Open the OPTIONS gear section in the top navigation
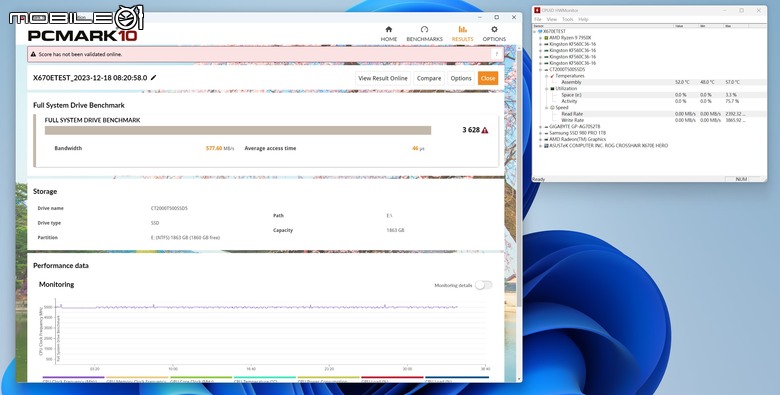Viewport: 780px width, 395px height. (x=494, y=34)
